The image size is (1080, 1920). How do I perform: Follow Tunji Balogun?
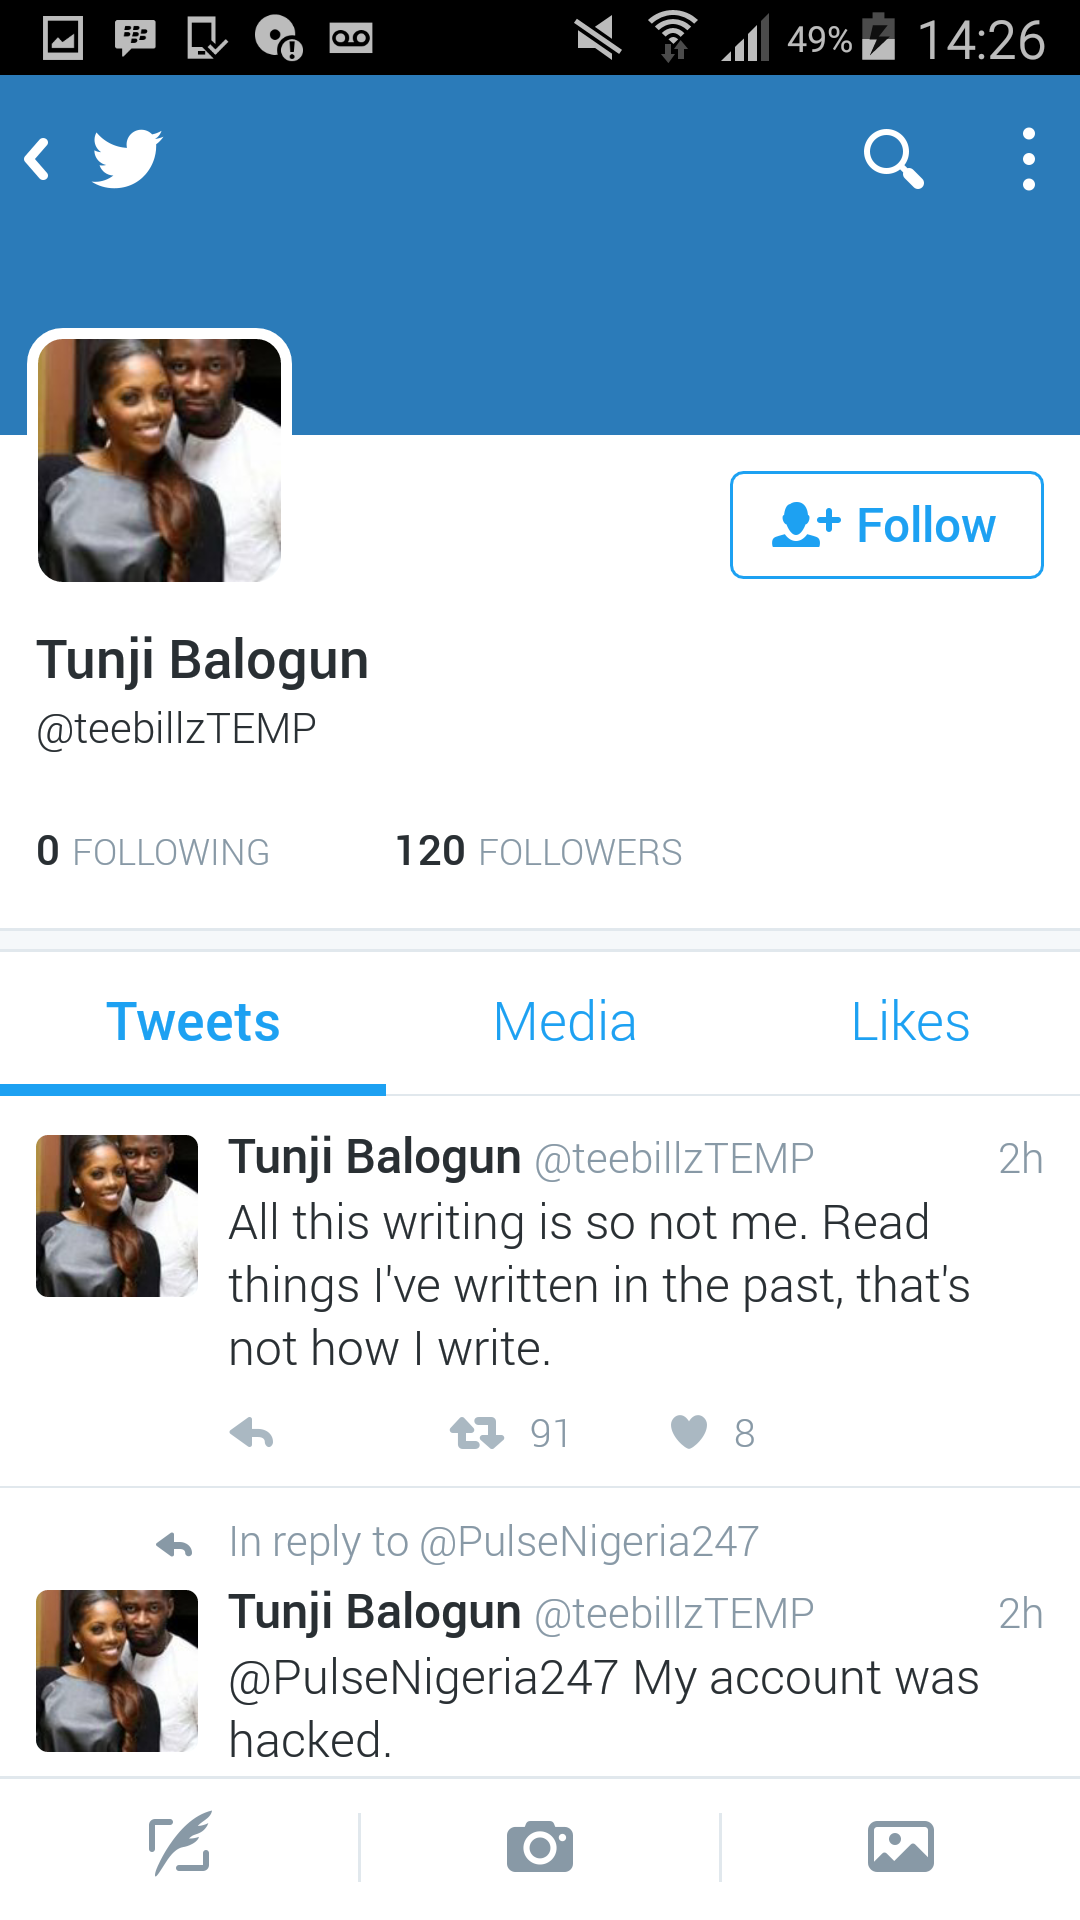point(887,525)
